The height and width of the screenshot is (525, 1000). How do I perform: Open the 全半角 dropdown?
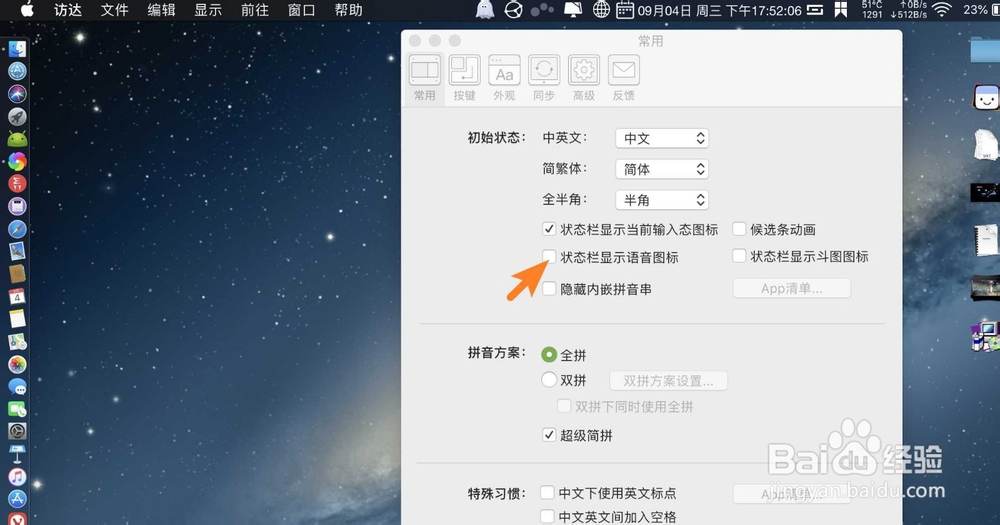pos(662,200)
